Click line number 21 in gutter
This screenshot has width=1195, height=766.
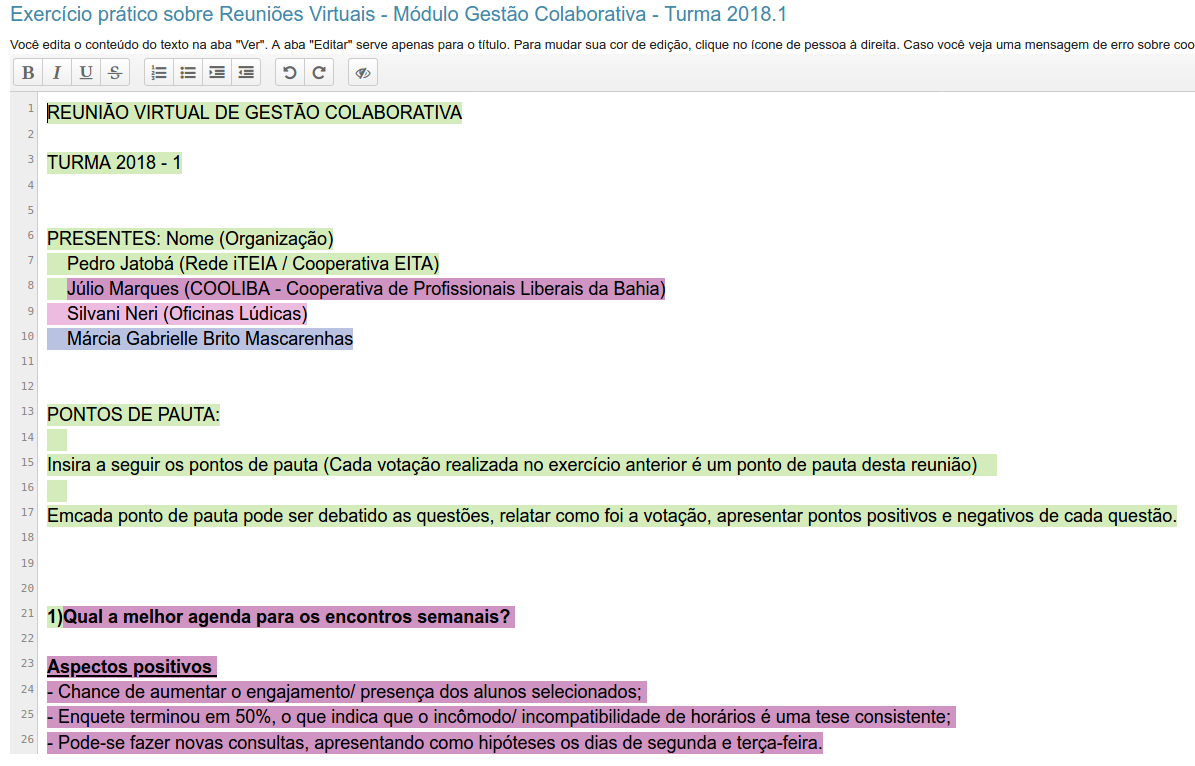[28, 613]
